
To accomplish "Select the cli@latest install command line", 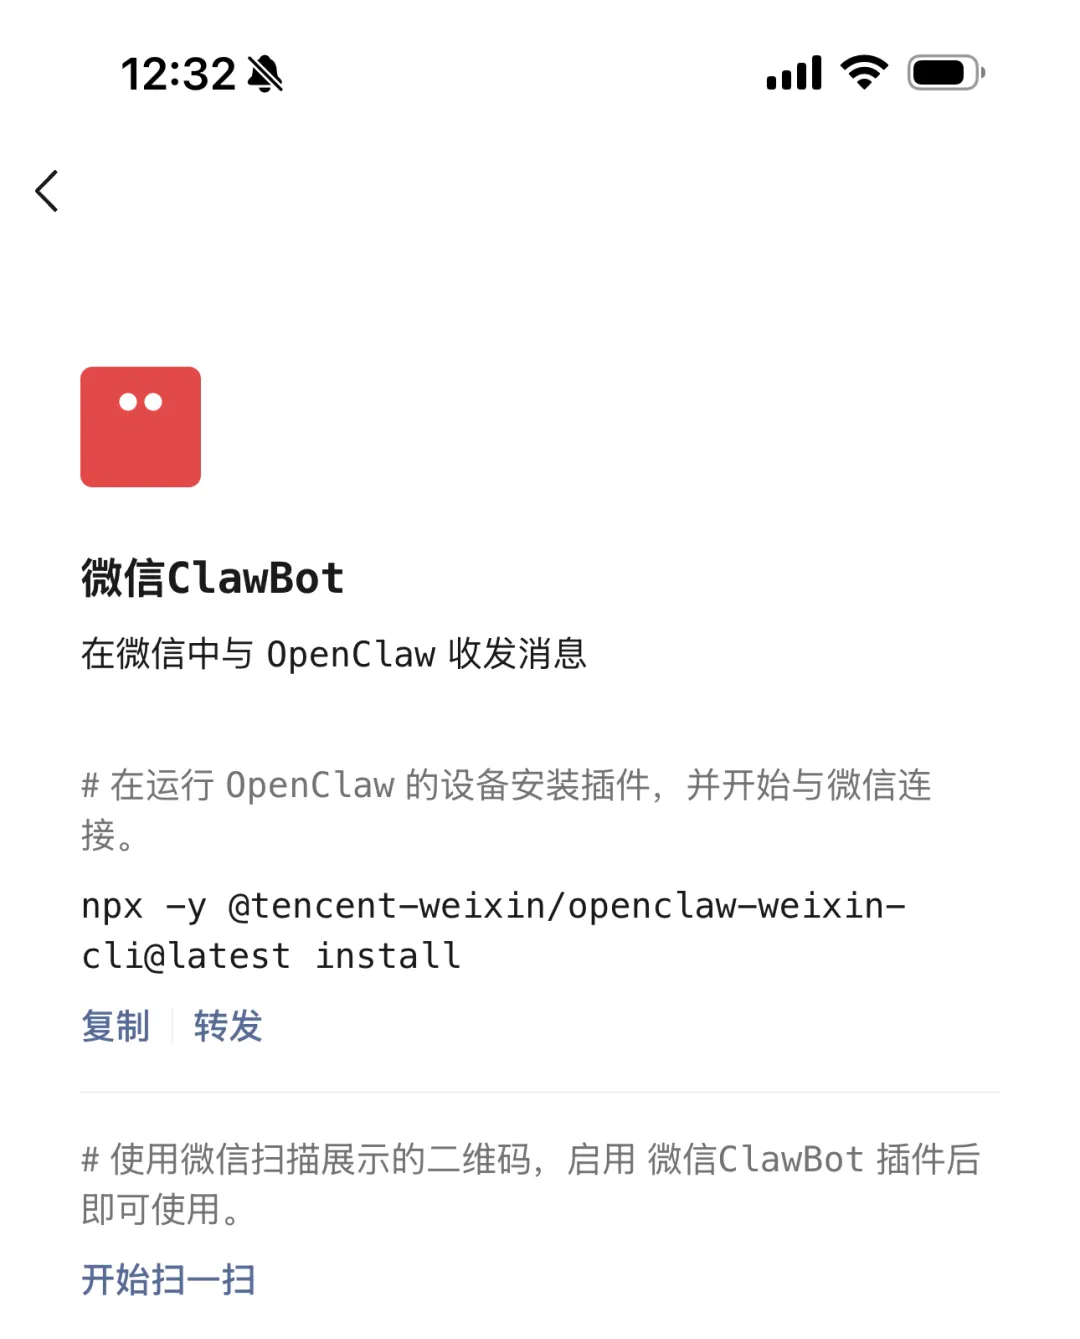I will tap(271, 956).
